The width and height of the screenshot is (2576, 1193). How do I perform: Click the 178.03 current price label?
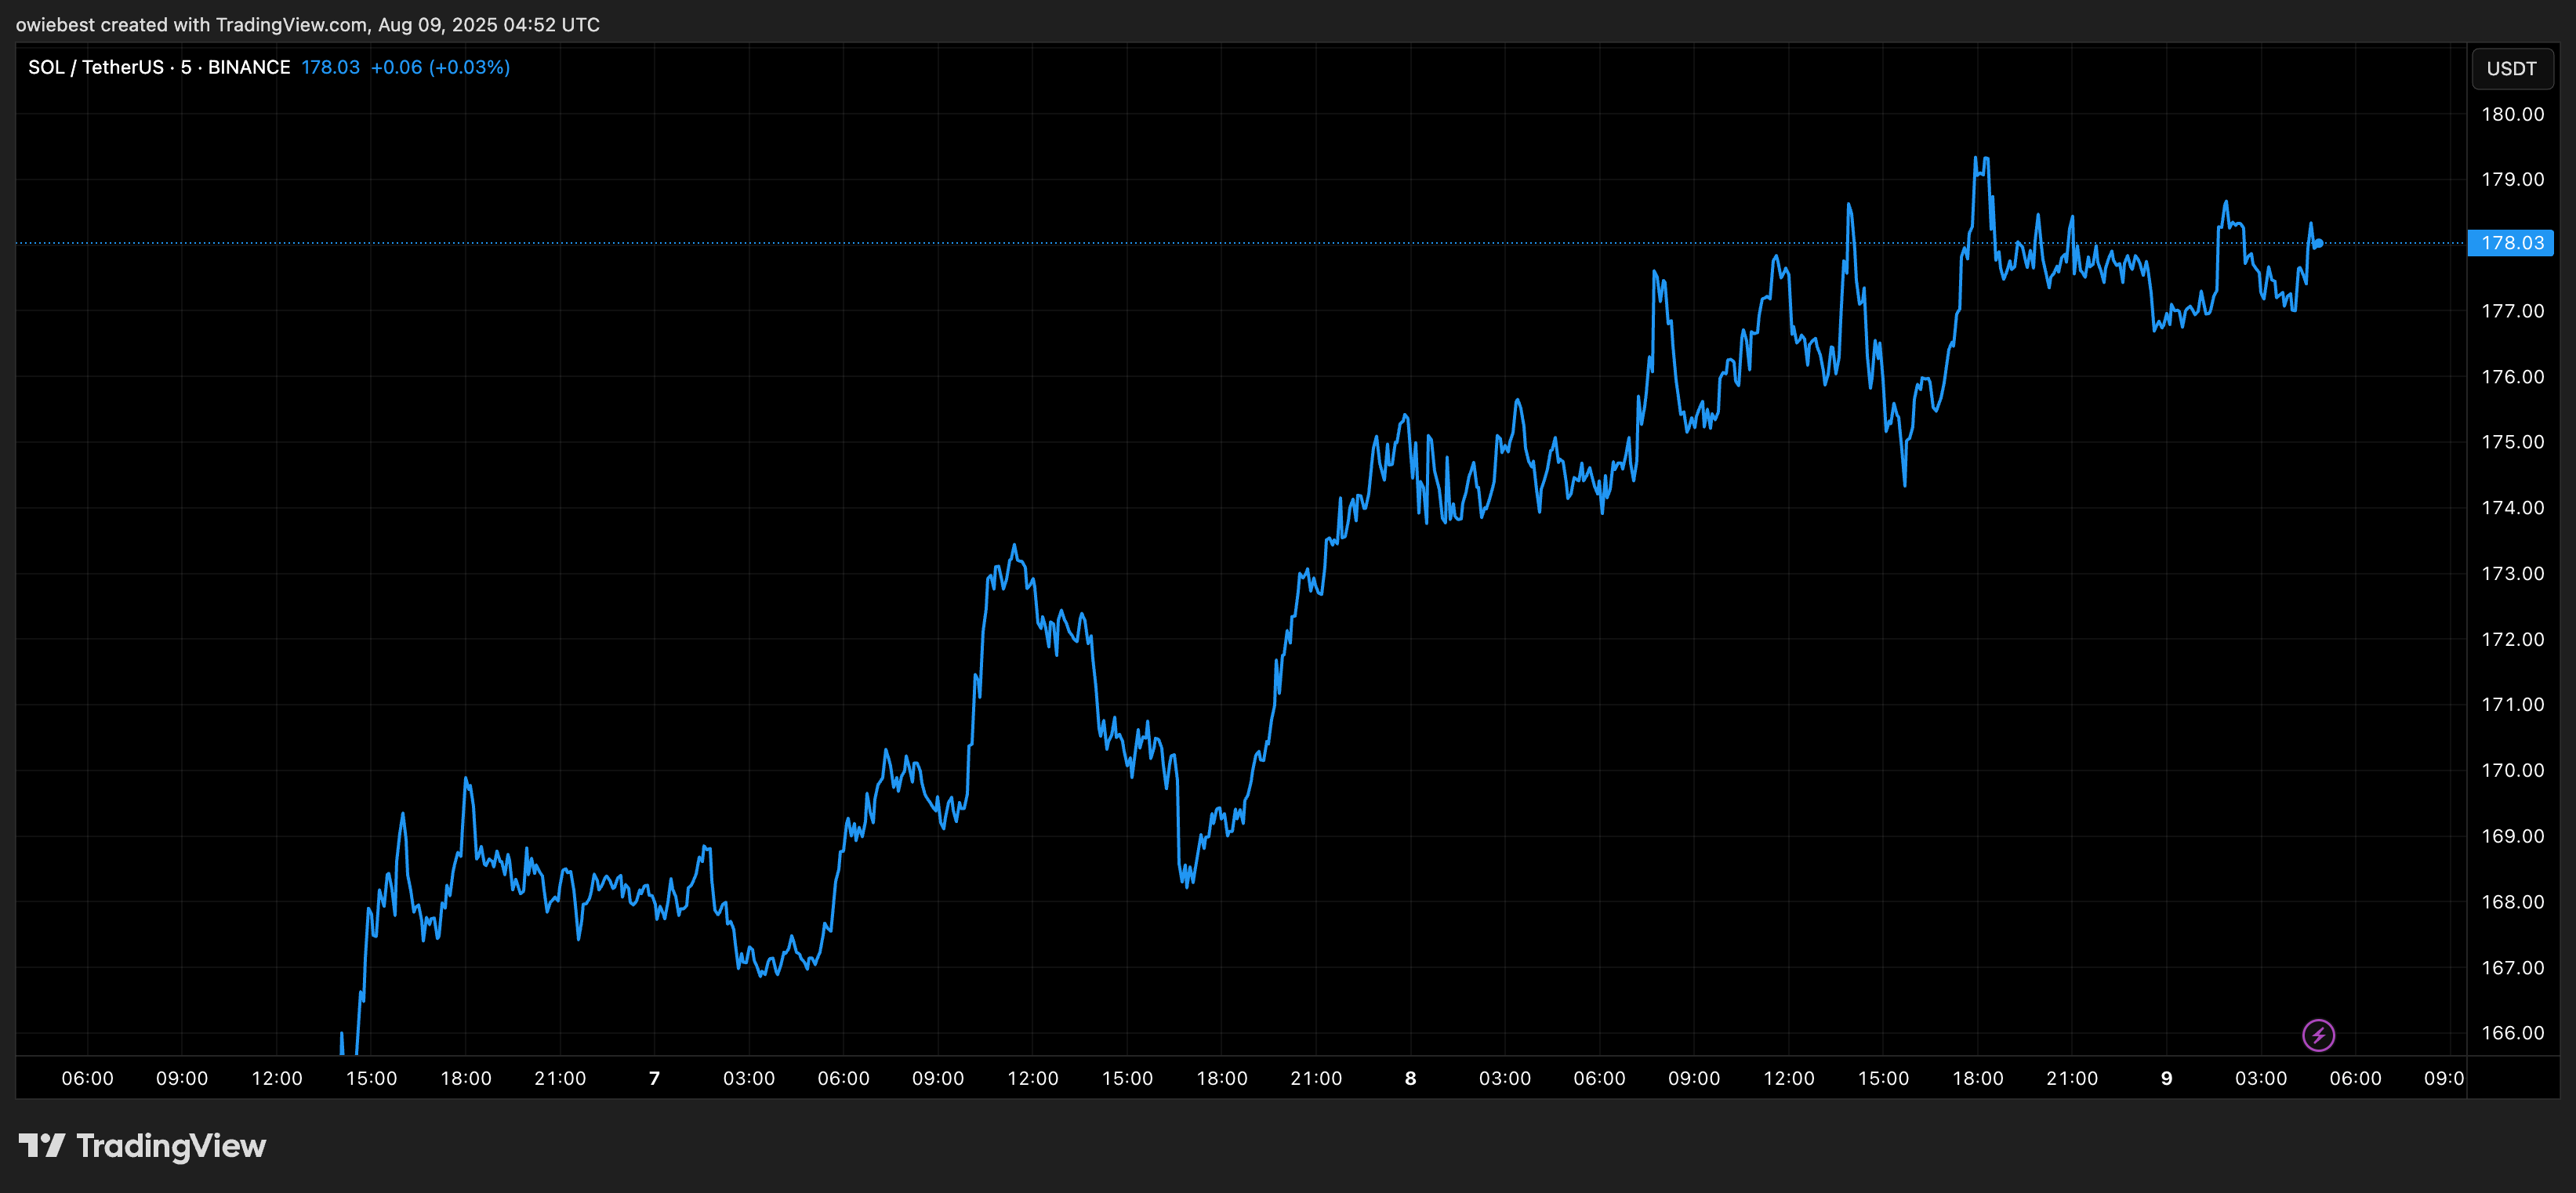[2511, 243]
